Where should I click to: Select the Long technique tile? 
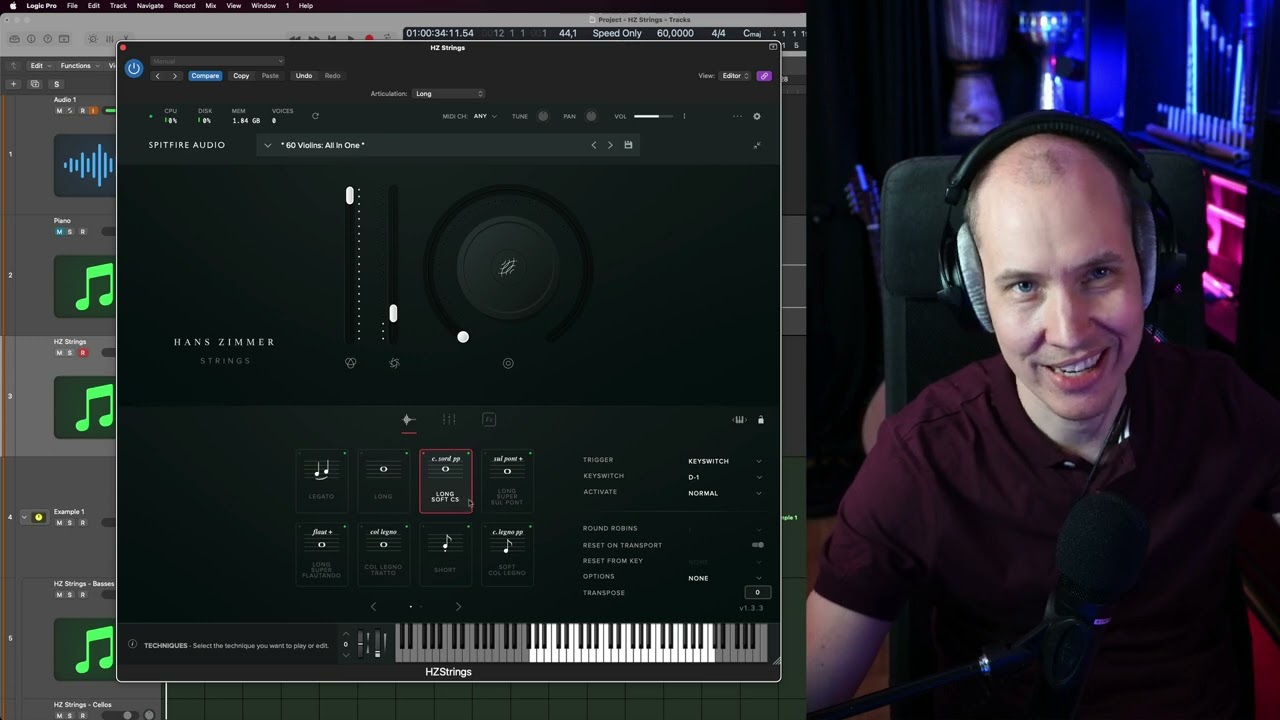coord(384,481)
